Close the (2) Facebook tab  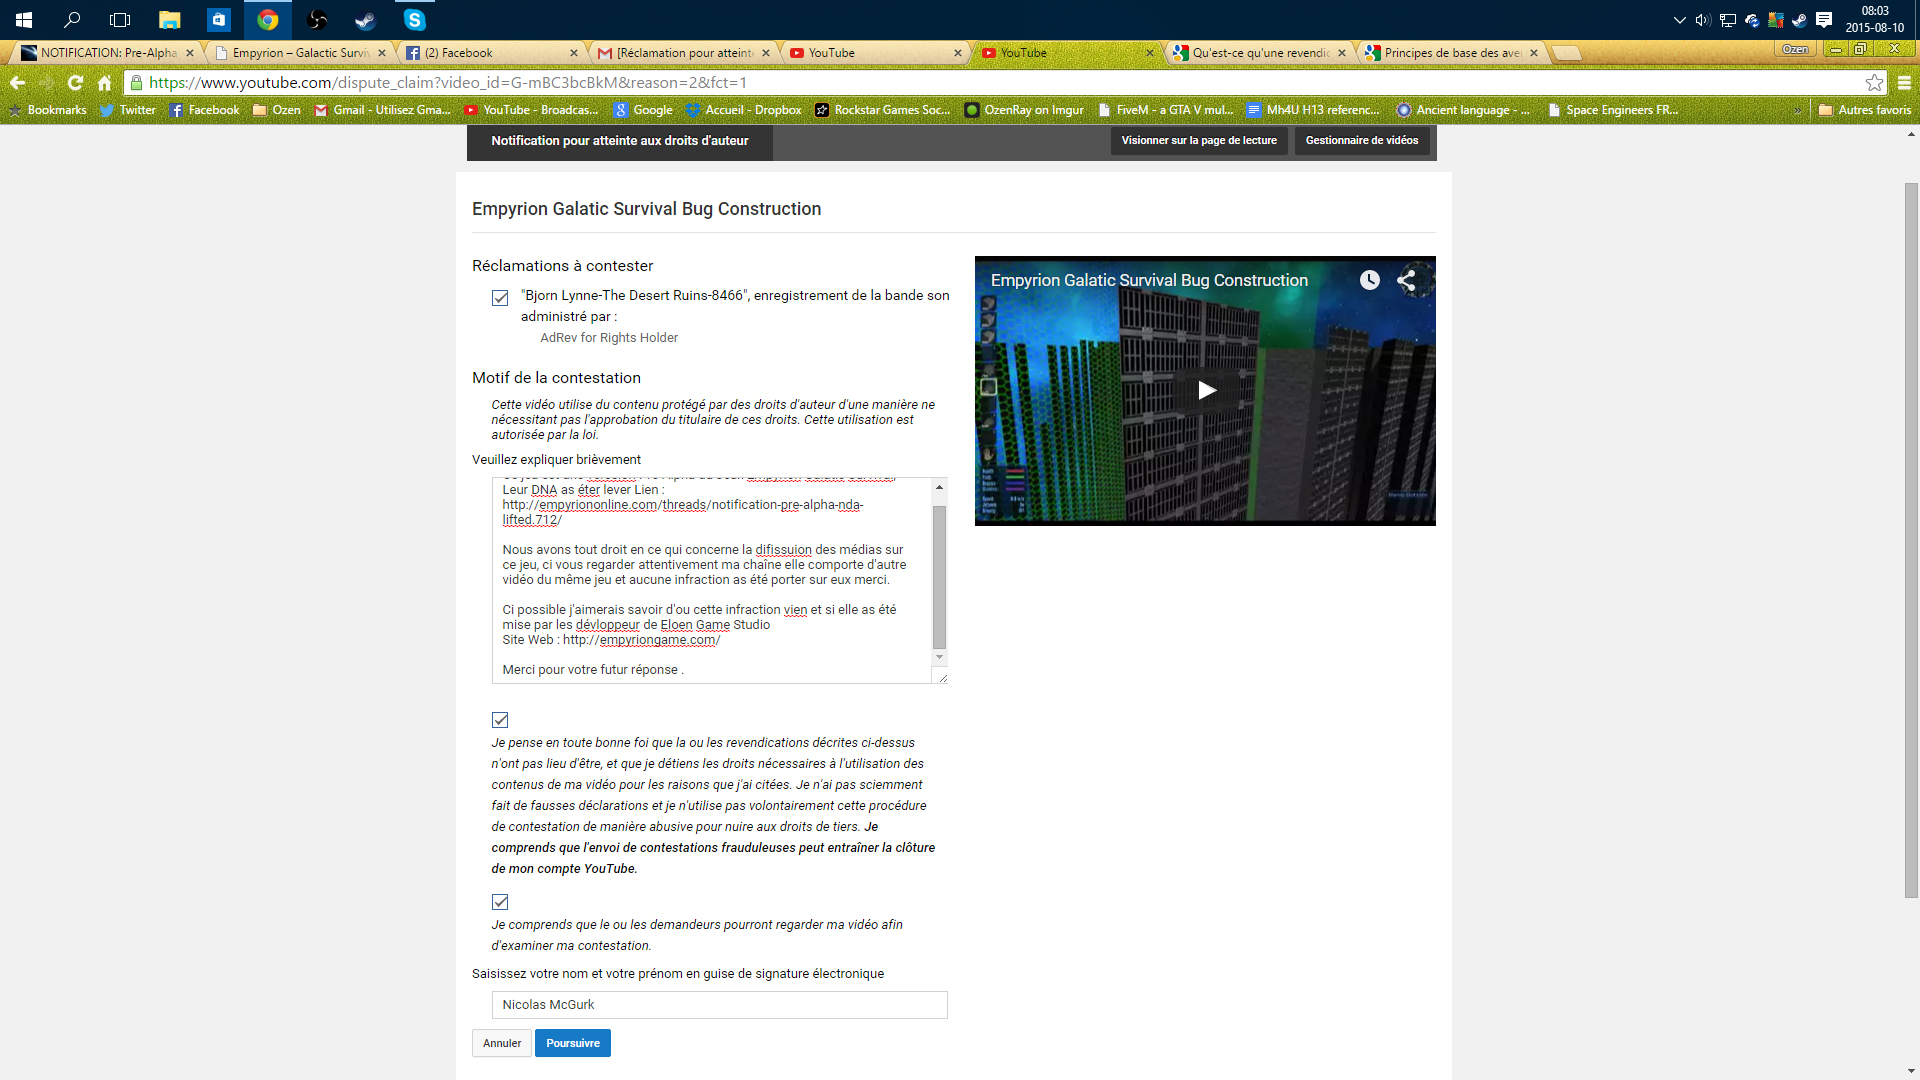pos(574,53)
